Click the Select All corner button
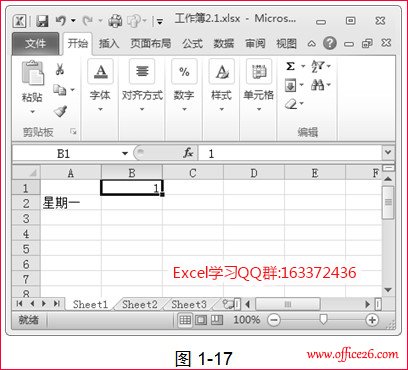Viewport: 408px width, 370px height. (x=26, y=173)
